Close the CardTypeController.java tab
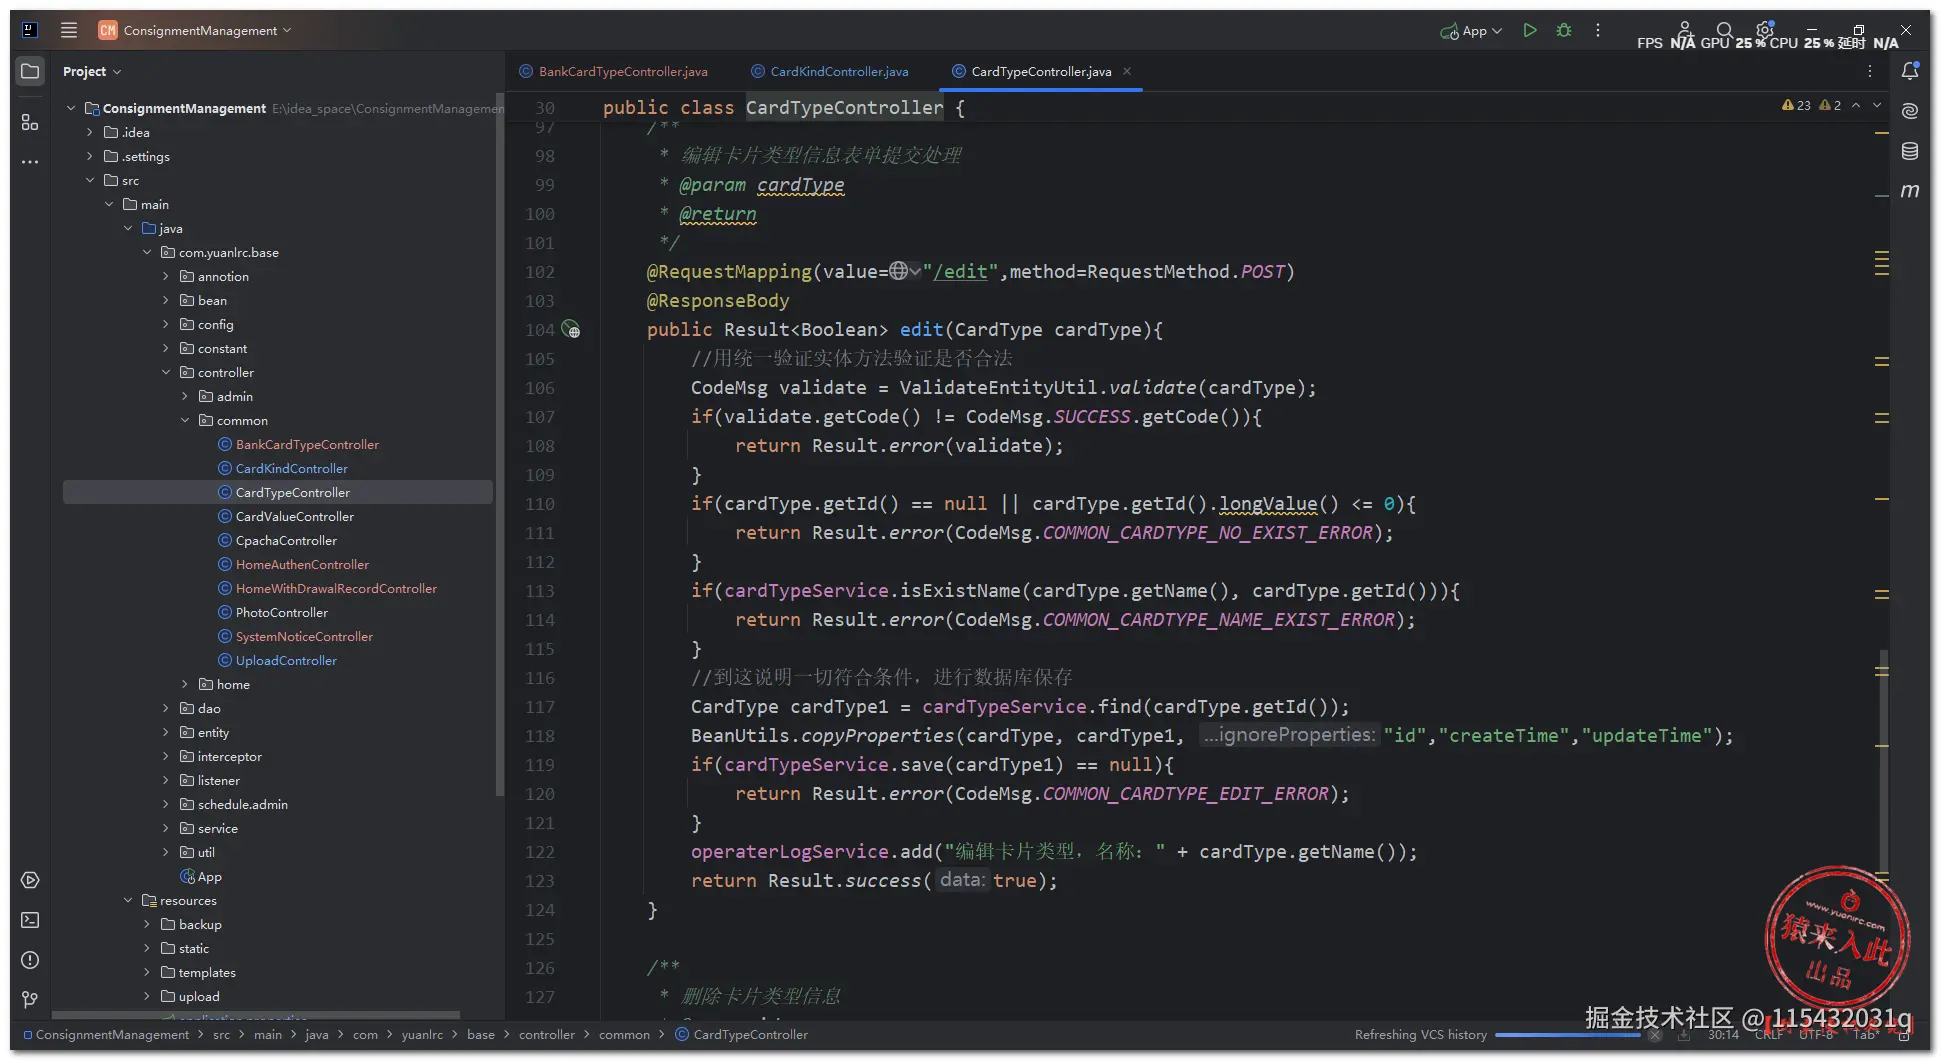This screenshot has width=1941, height=1061. [1127, 71]
